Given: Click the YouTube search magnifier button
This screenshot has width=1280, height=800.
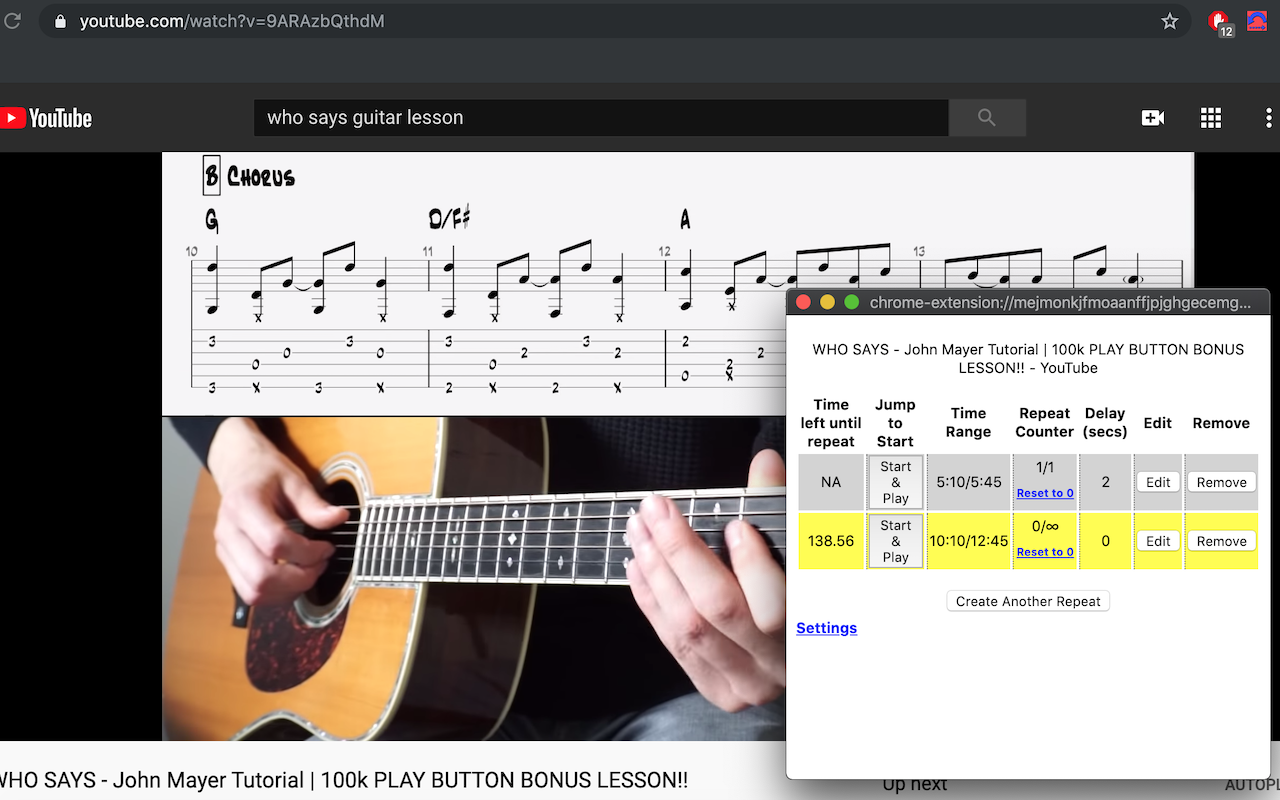Looking at the screenshot, I should (987, 118).
